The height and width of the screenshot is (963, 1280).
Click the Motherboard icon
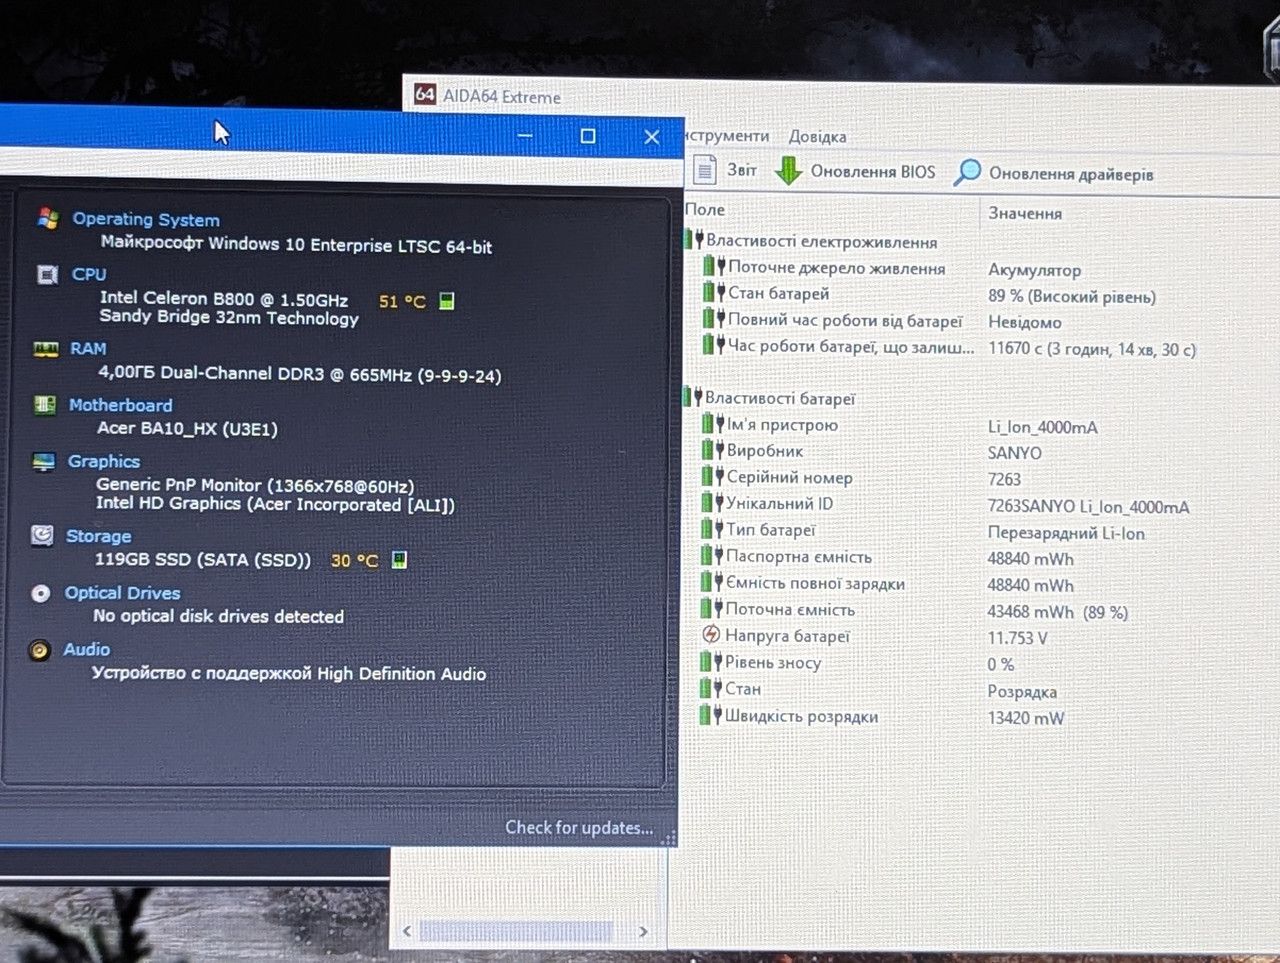(x=44, y=405)
